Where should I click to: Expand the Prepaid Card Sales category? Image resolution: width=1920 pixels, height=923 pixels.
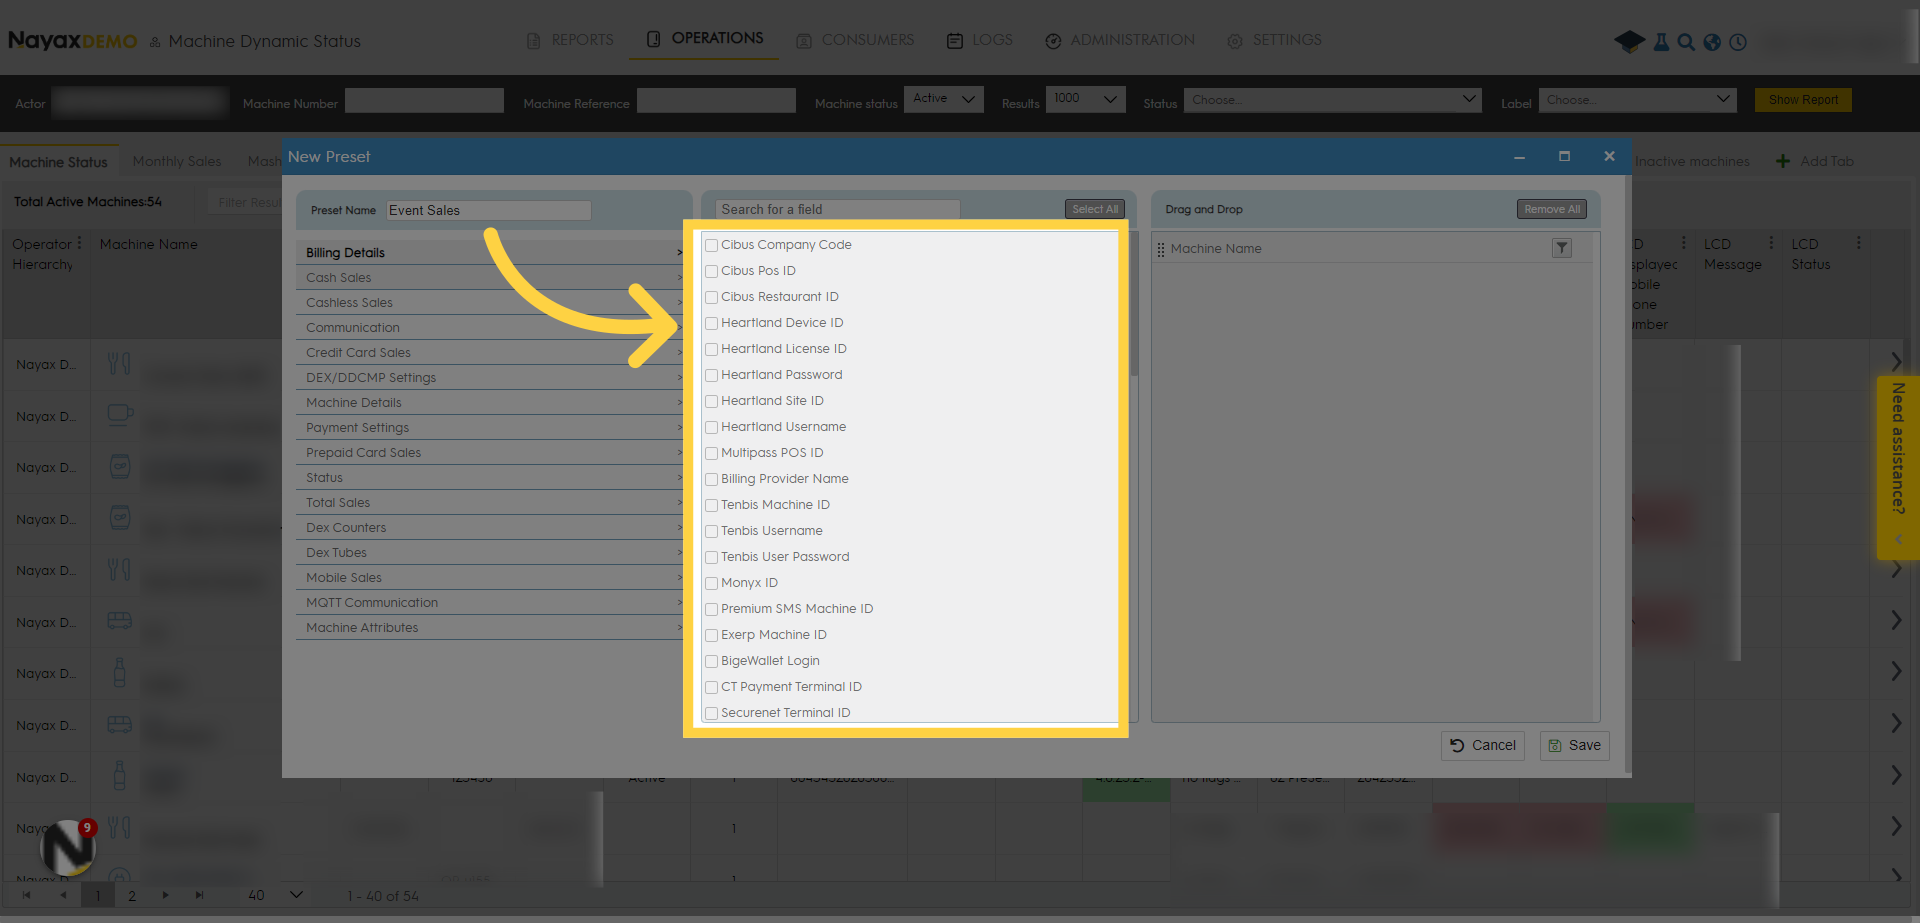pos(490,453)
